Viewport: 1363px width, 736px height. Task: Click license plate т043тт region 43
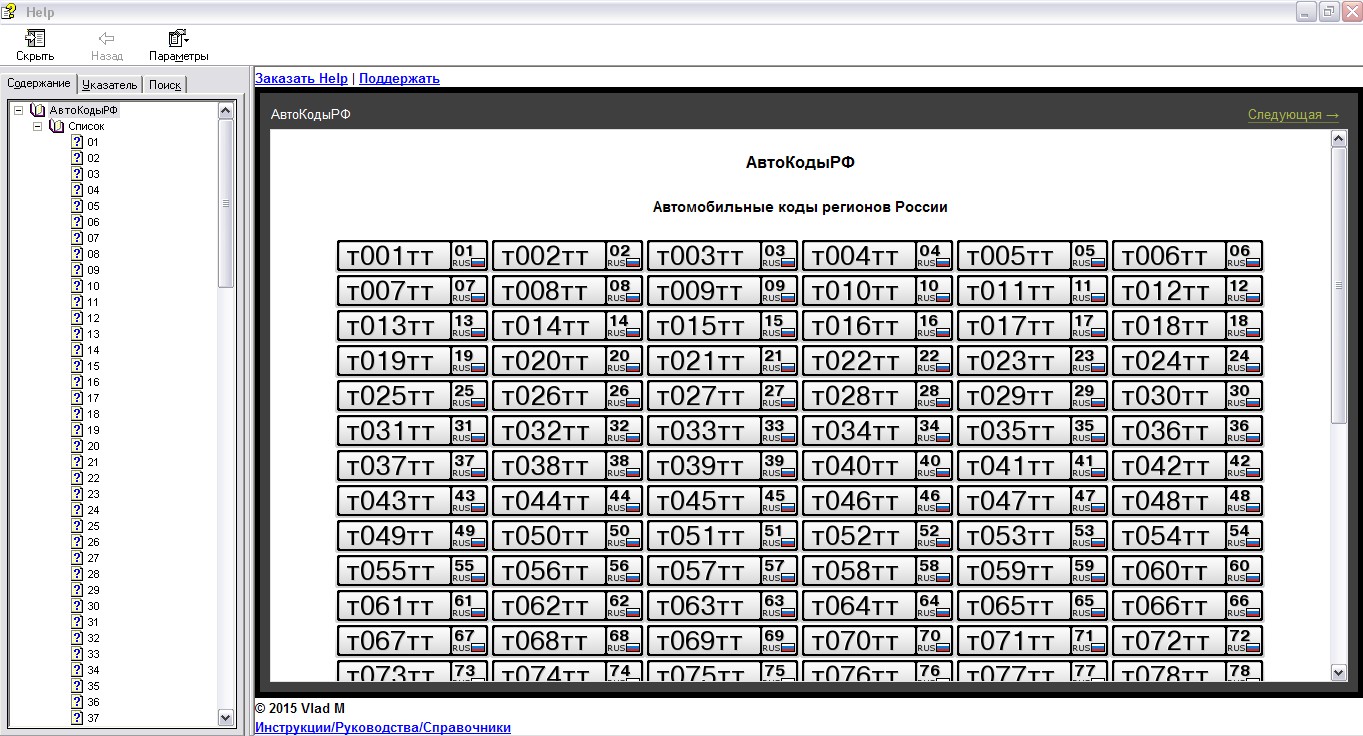click(412, 501)
